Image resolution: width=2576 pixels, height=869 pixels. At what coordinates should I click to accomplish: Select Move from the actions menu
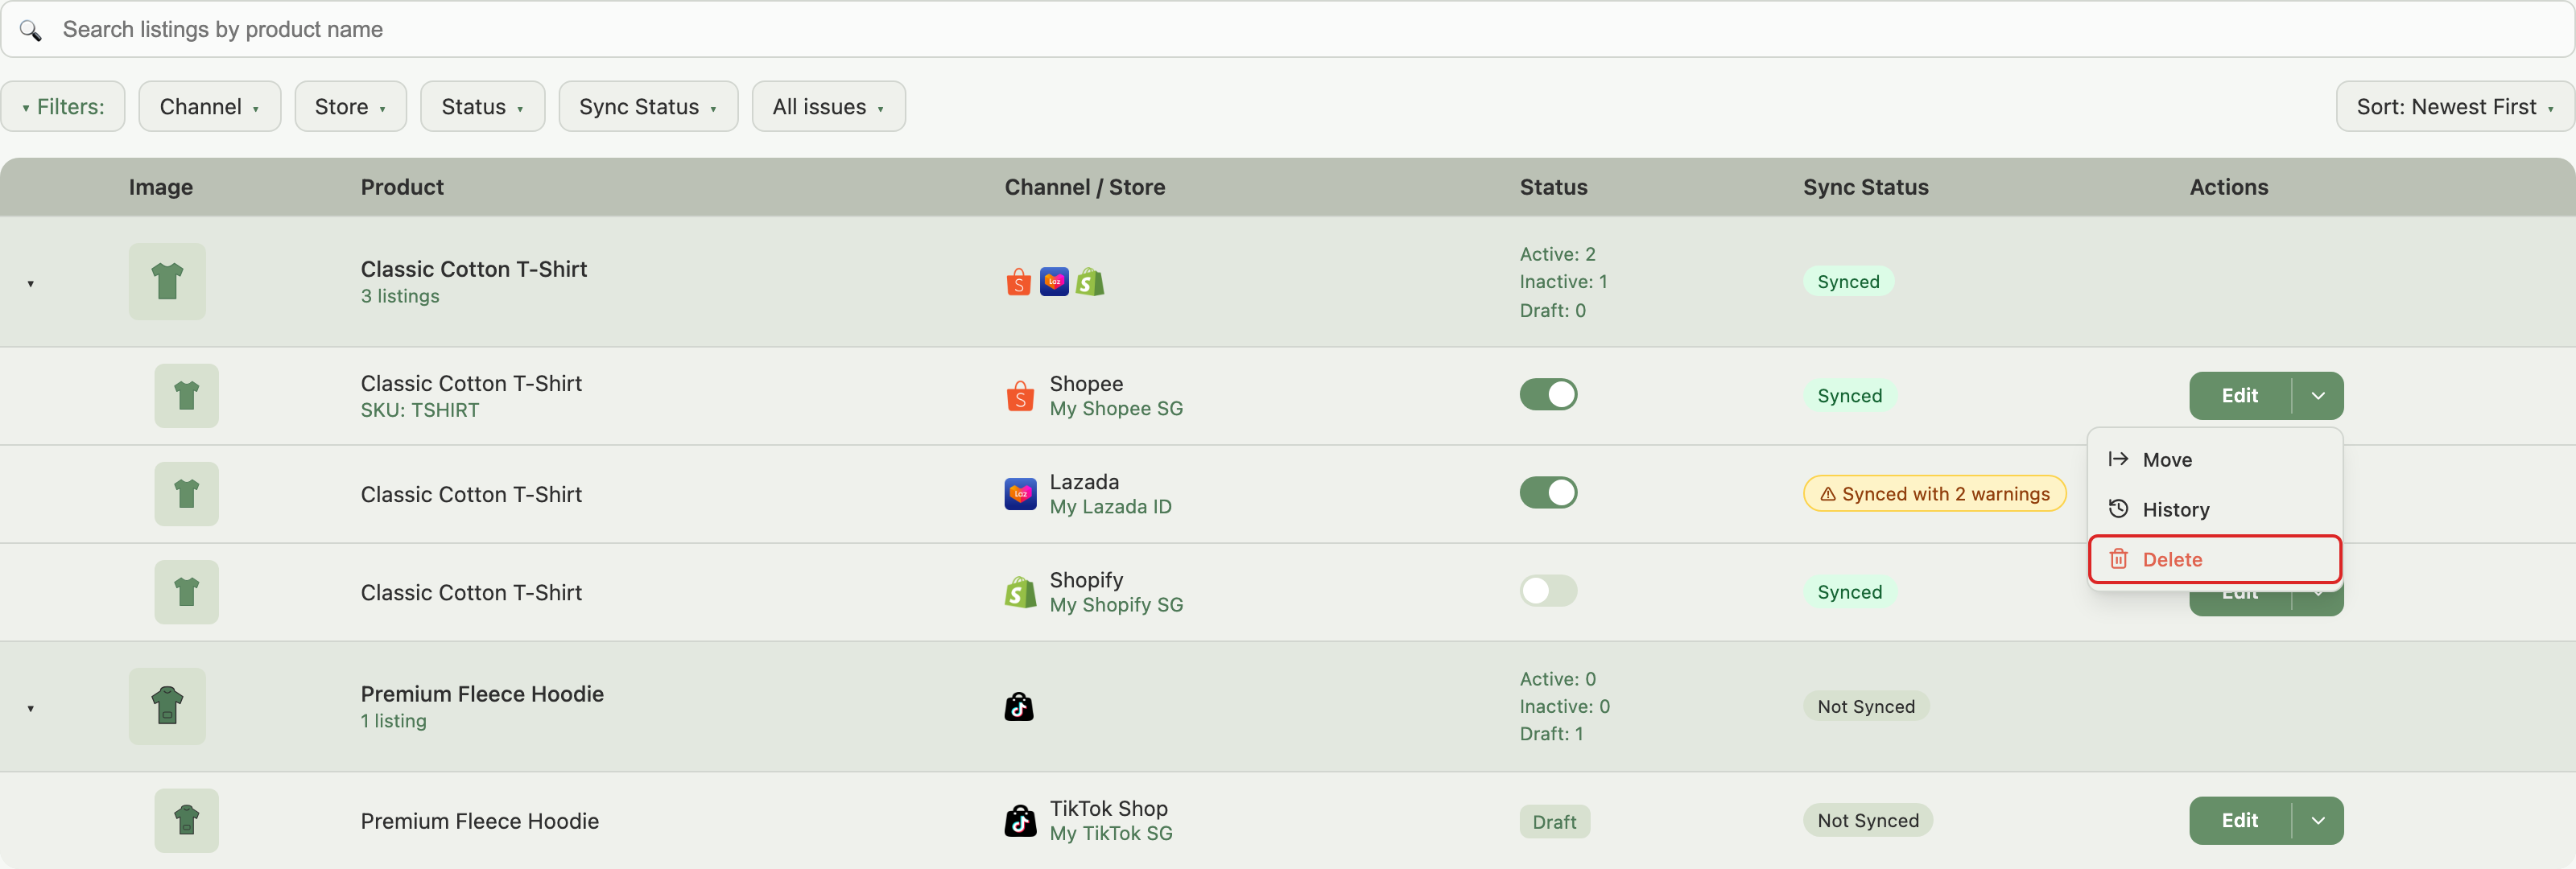coord(2215,460)
